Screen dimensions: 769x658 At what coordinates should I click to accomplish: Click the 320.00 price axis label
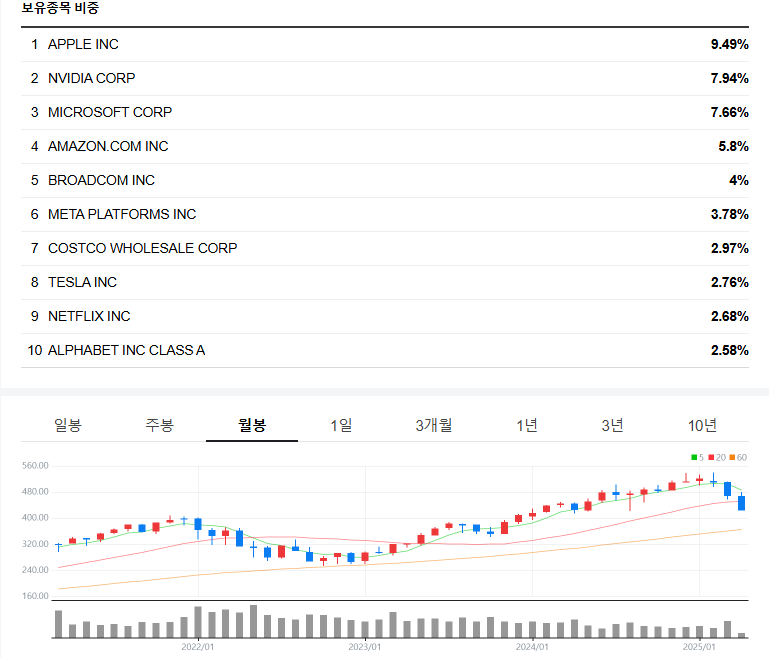point(35,544)
